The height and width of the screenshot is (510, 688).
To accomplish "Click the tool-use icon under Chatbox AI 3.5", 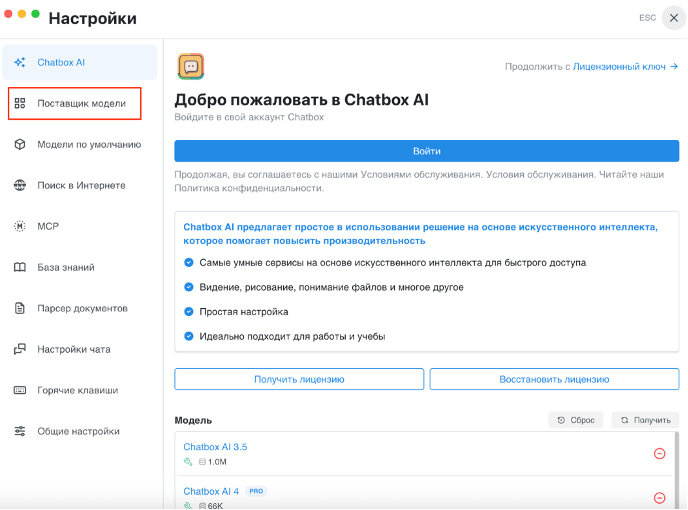I will tap(188, 462).
